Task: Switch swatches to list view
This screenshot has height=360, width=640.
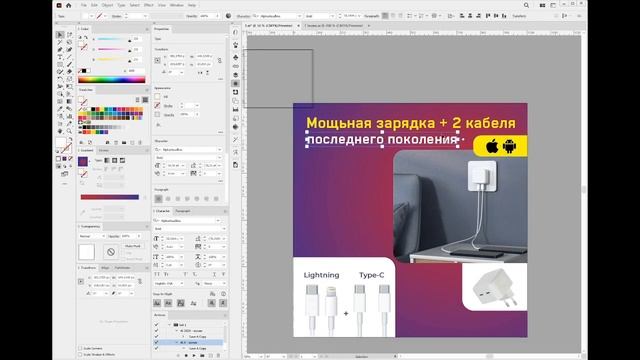Action: (x=138, y=100)
